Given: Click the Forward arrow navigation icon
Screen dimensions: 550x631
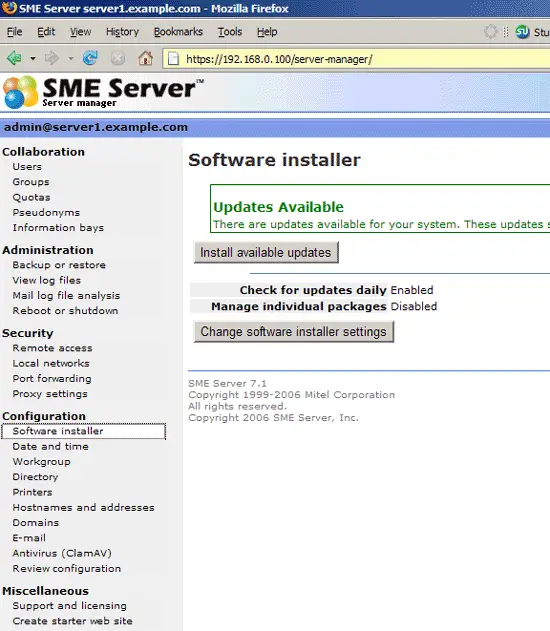Looking at the screenshot, I should coord(51,58).
